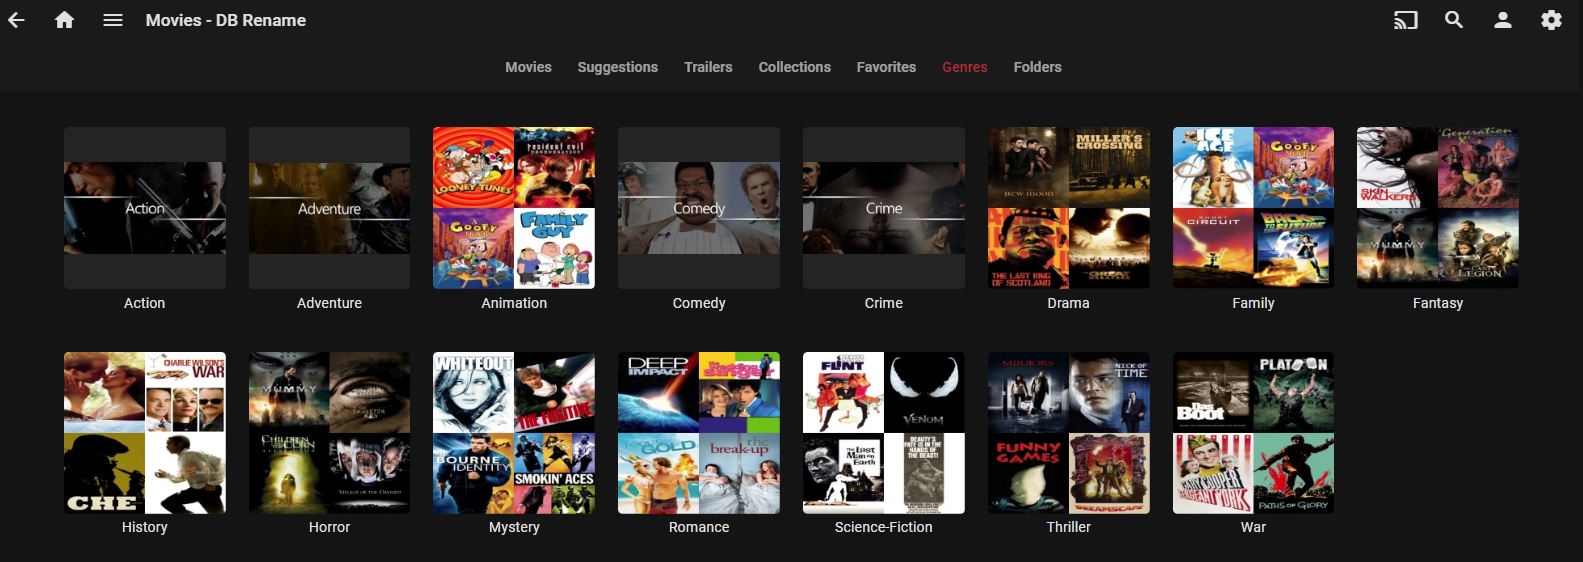This screenshot has height=562, width=1583.
Task: Open the settings gear icon
Action: [x=1551, y=20]
